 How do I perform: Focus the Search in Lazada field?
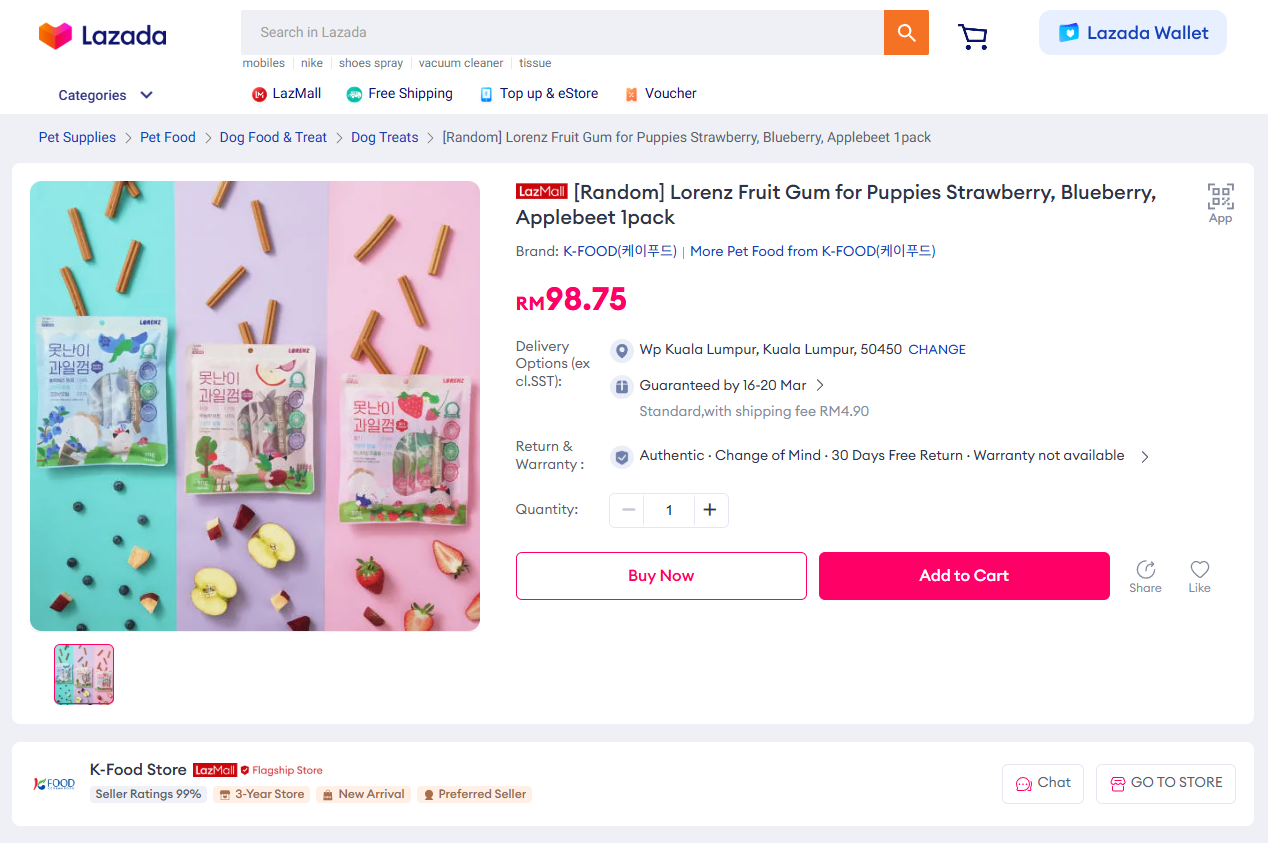click(562, 33)
